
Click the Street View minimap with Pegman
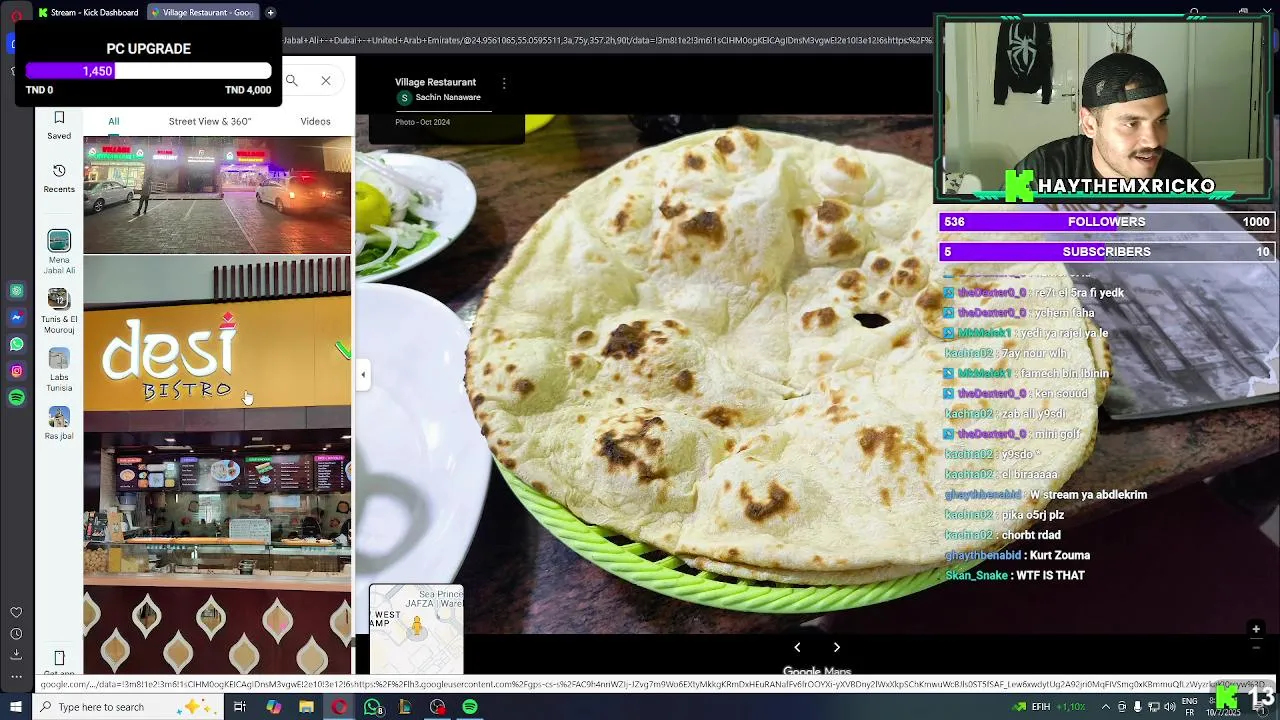pyautogui.click(x=416, y=629)
